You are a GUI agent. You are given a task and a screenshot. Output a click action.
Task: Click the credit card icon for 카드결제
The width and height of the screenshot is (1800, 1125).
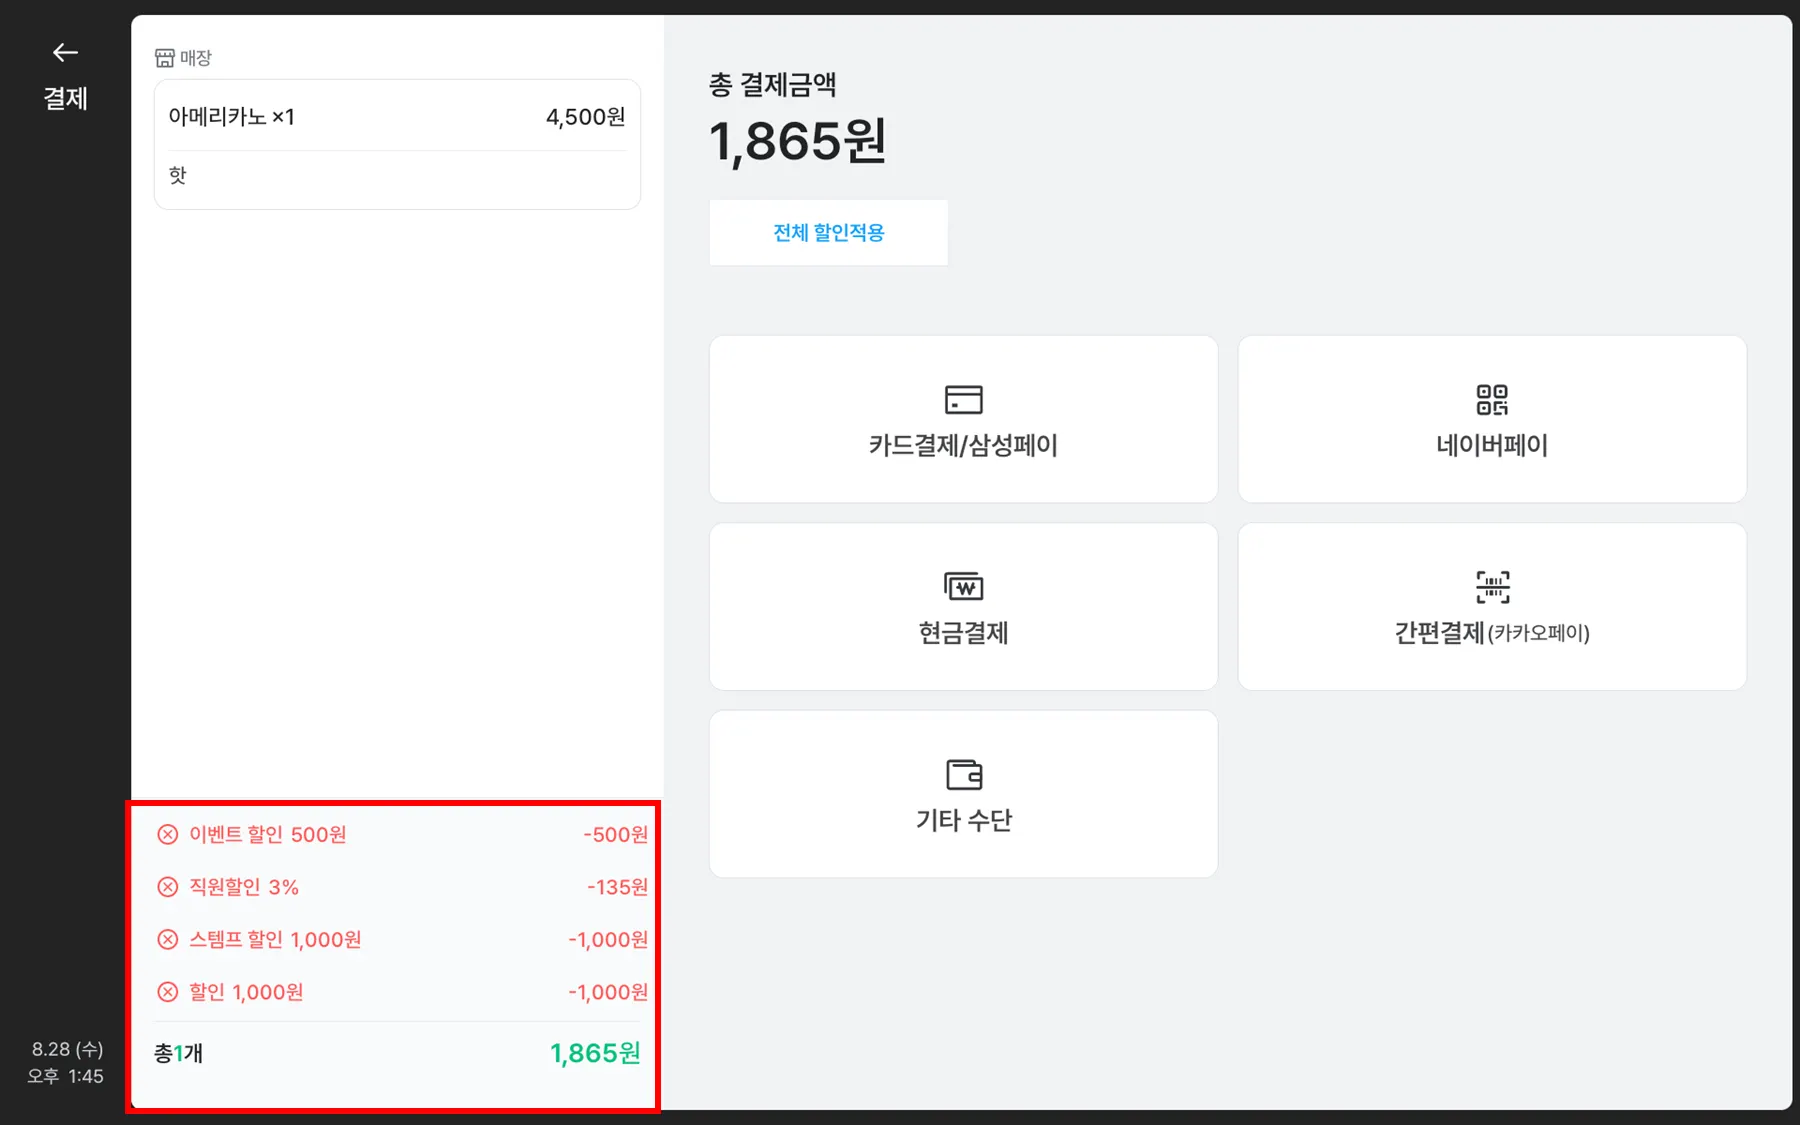pyautogui.click(x=963, y=399)
